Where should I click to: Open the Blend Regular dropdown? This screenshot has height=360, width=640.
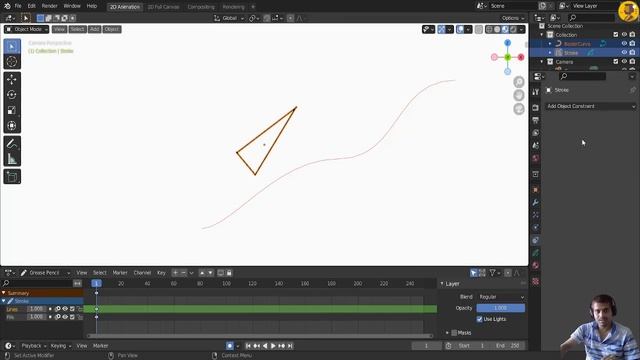click(x=501, y=297)
